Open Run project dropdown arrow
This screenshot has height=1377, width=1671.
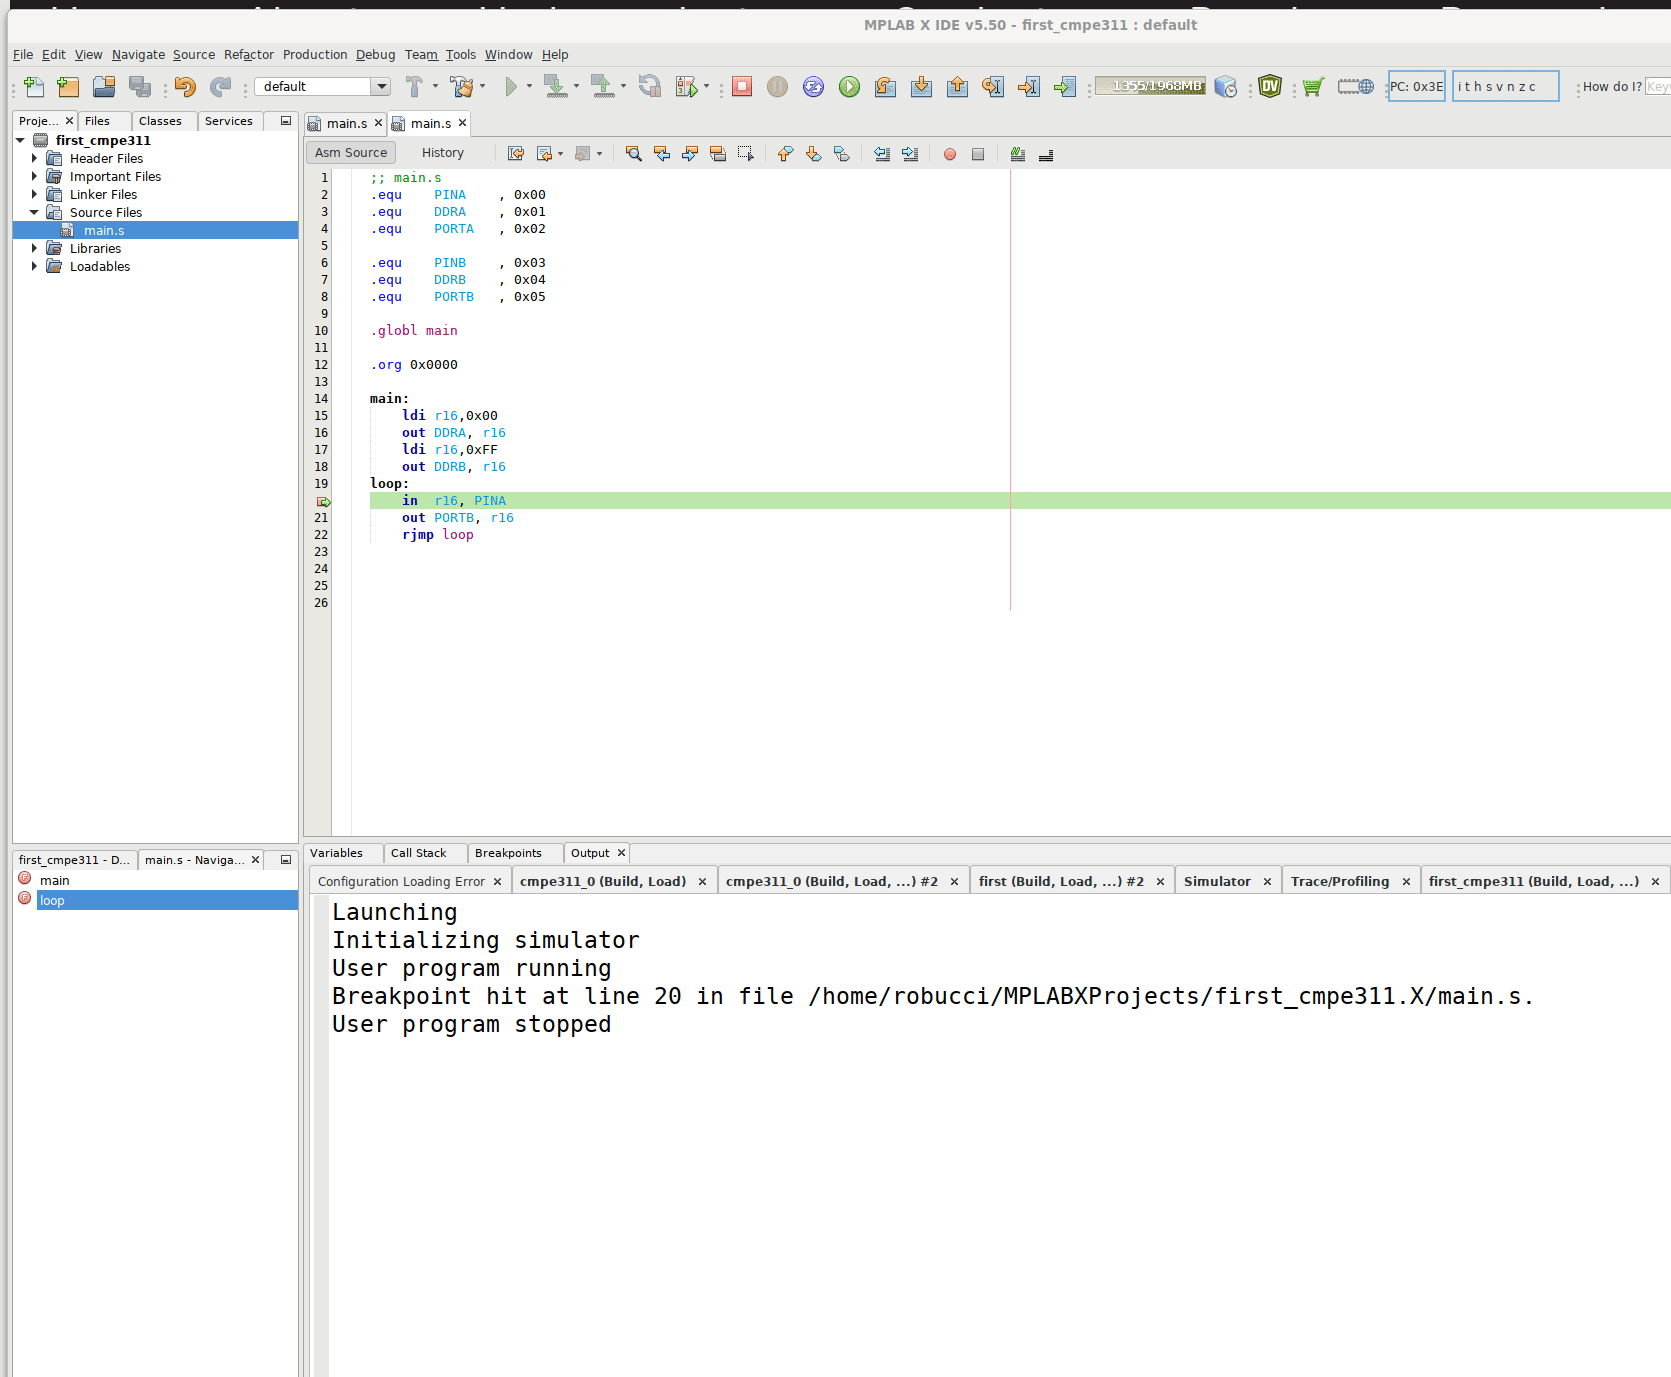click(x=529, y=87)
